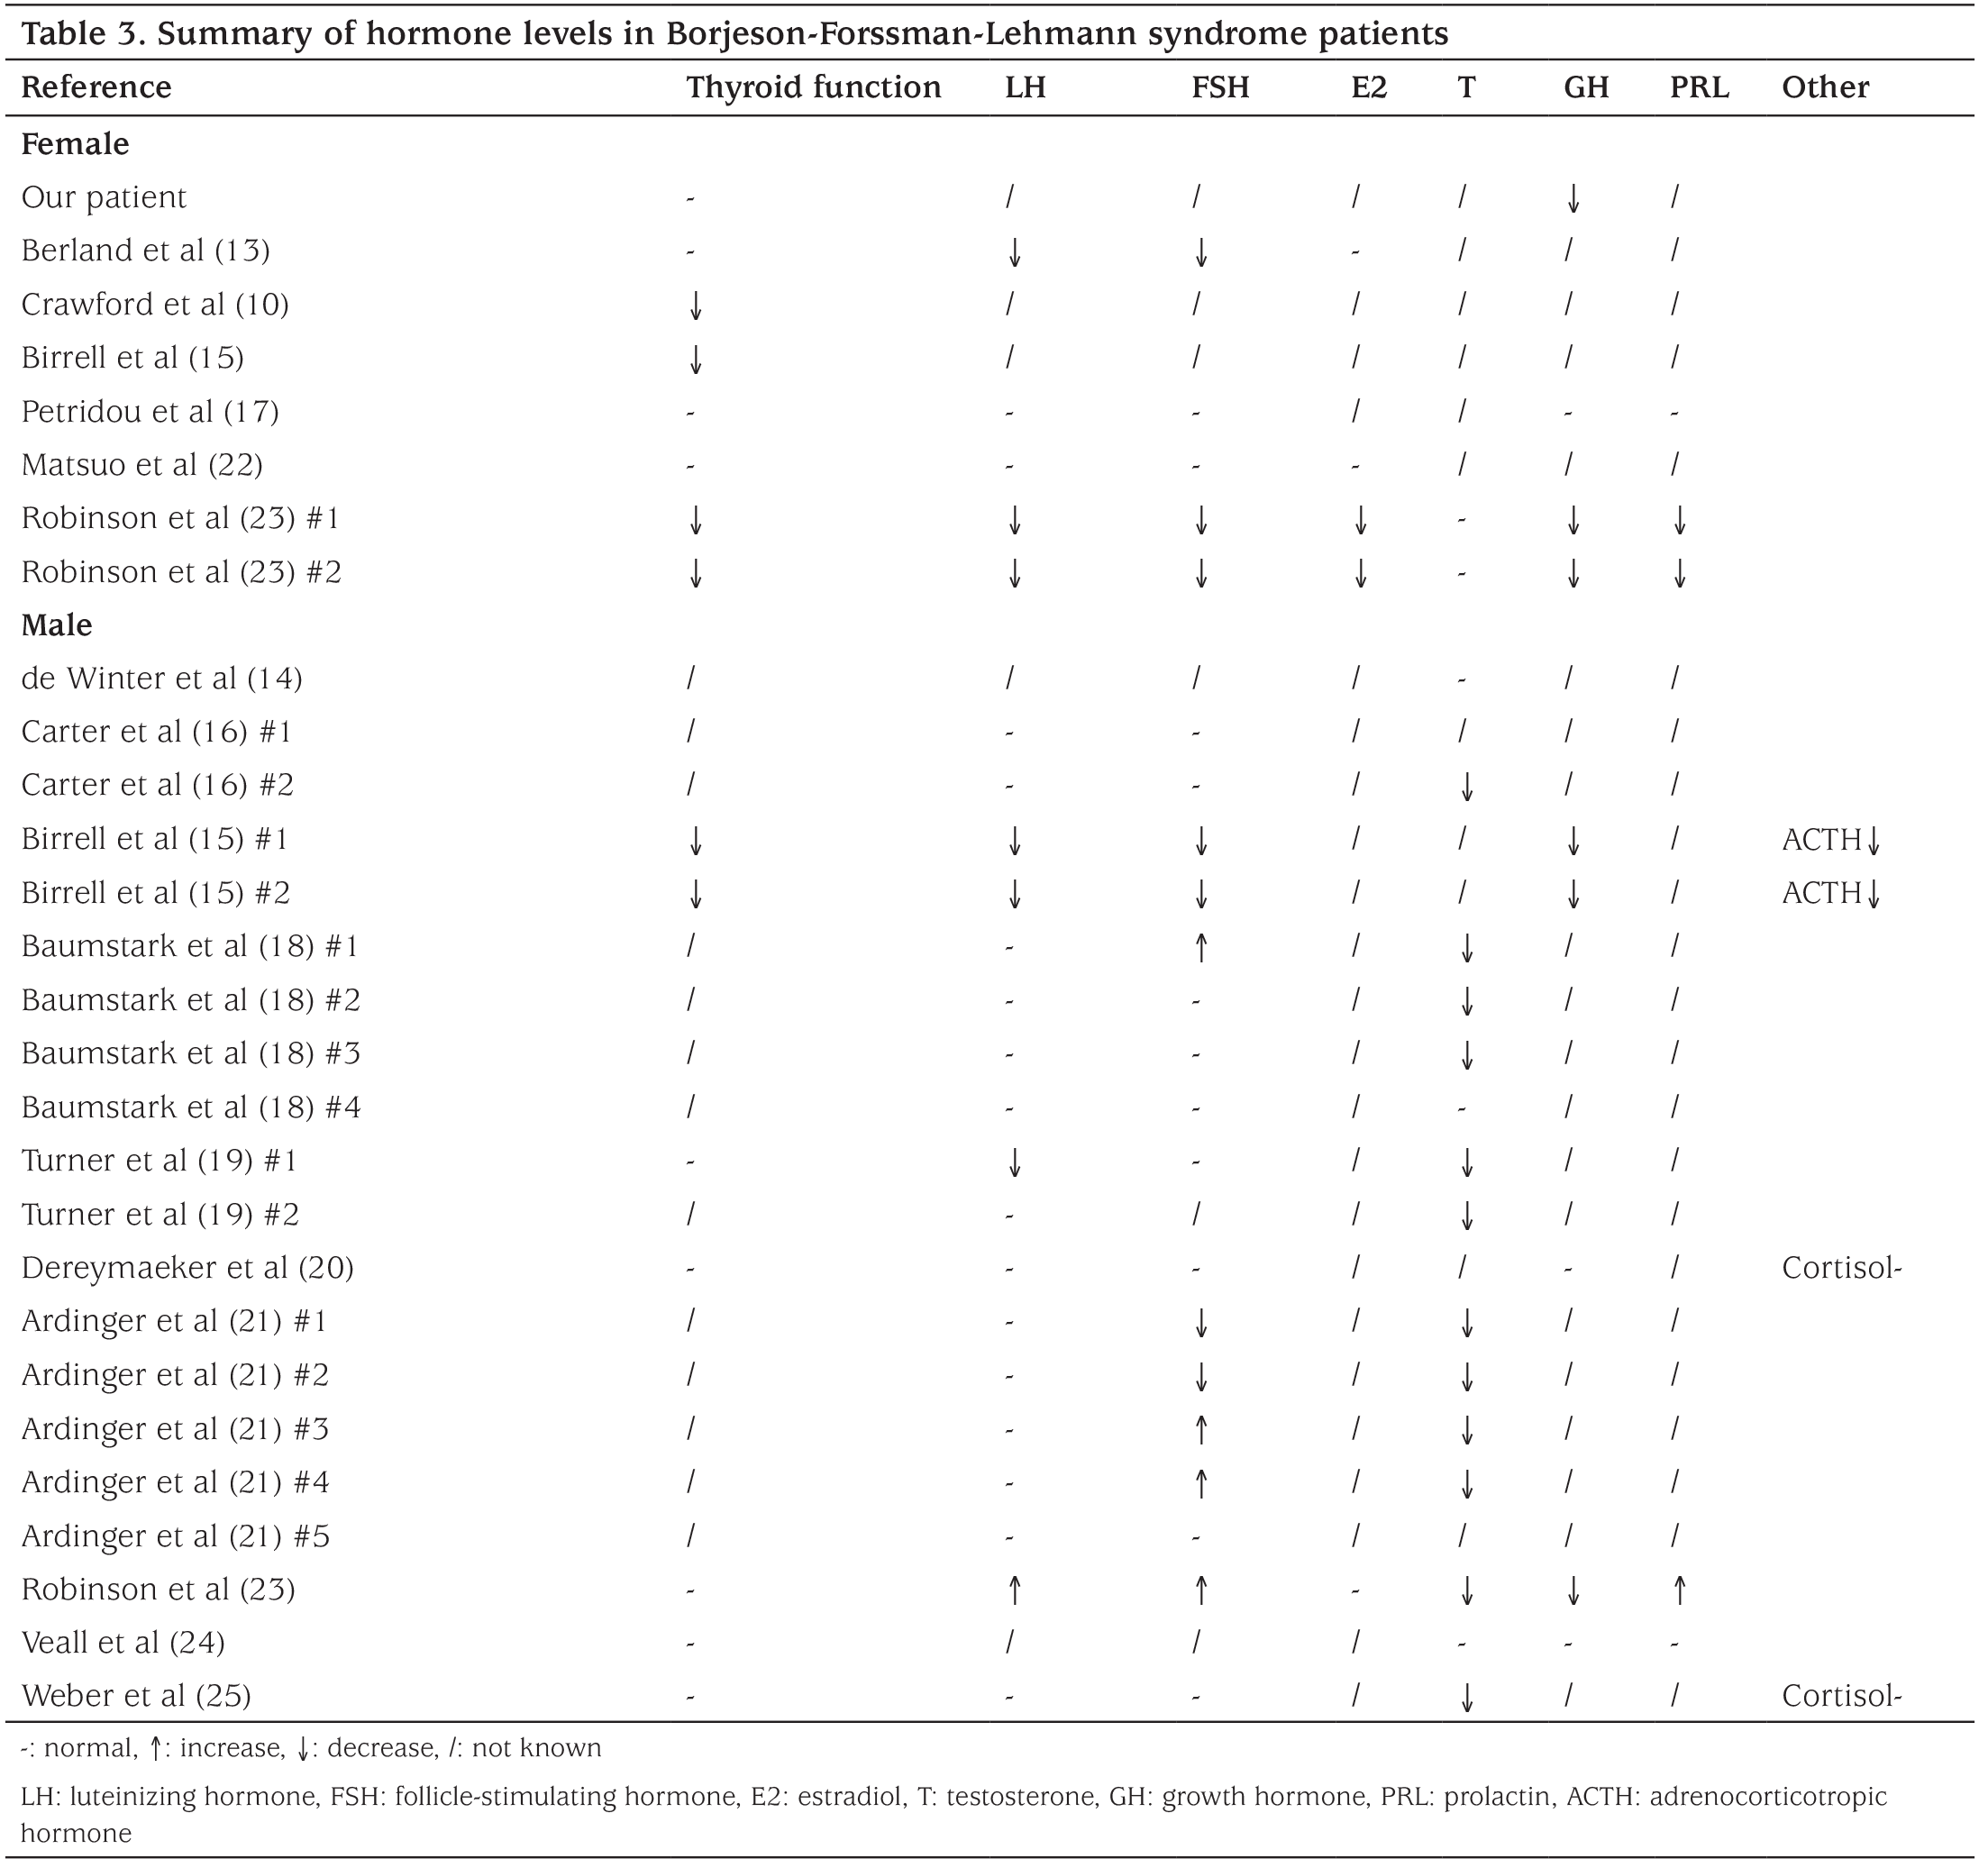Viewport: 1988px width, 1868px height.
Task: Click the Table 3 title text
Action: [735, 34]
